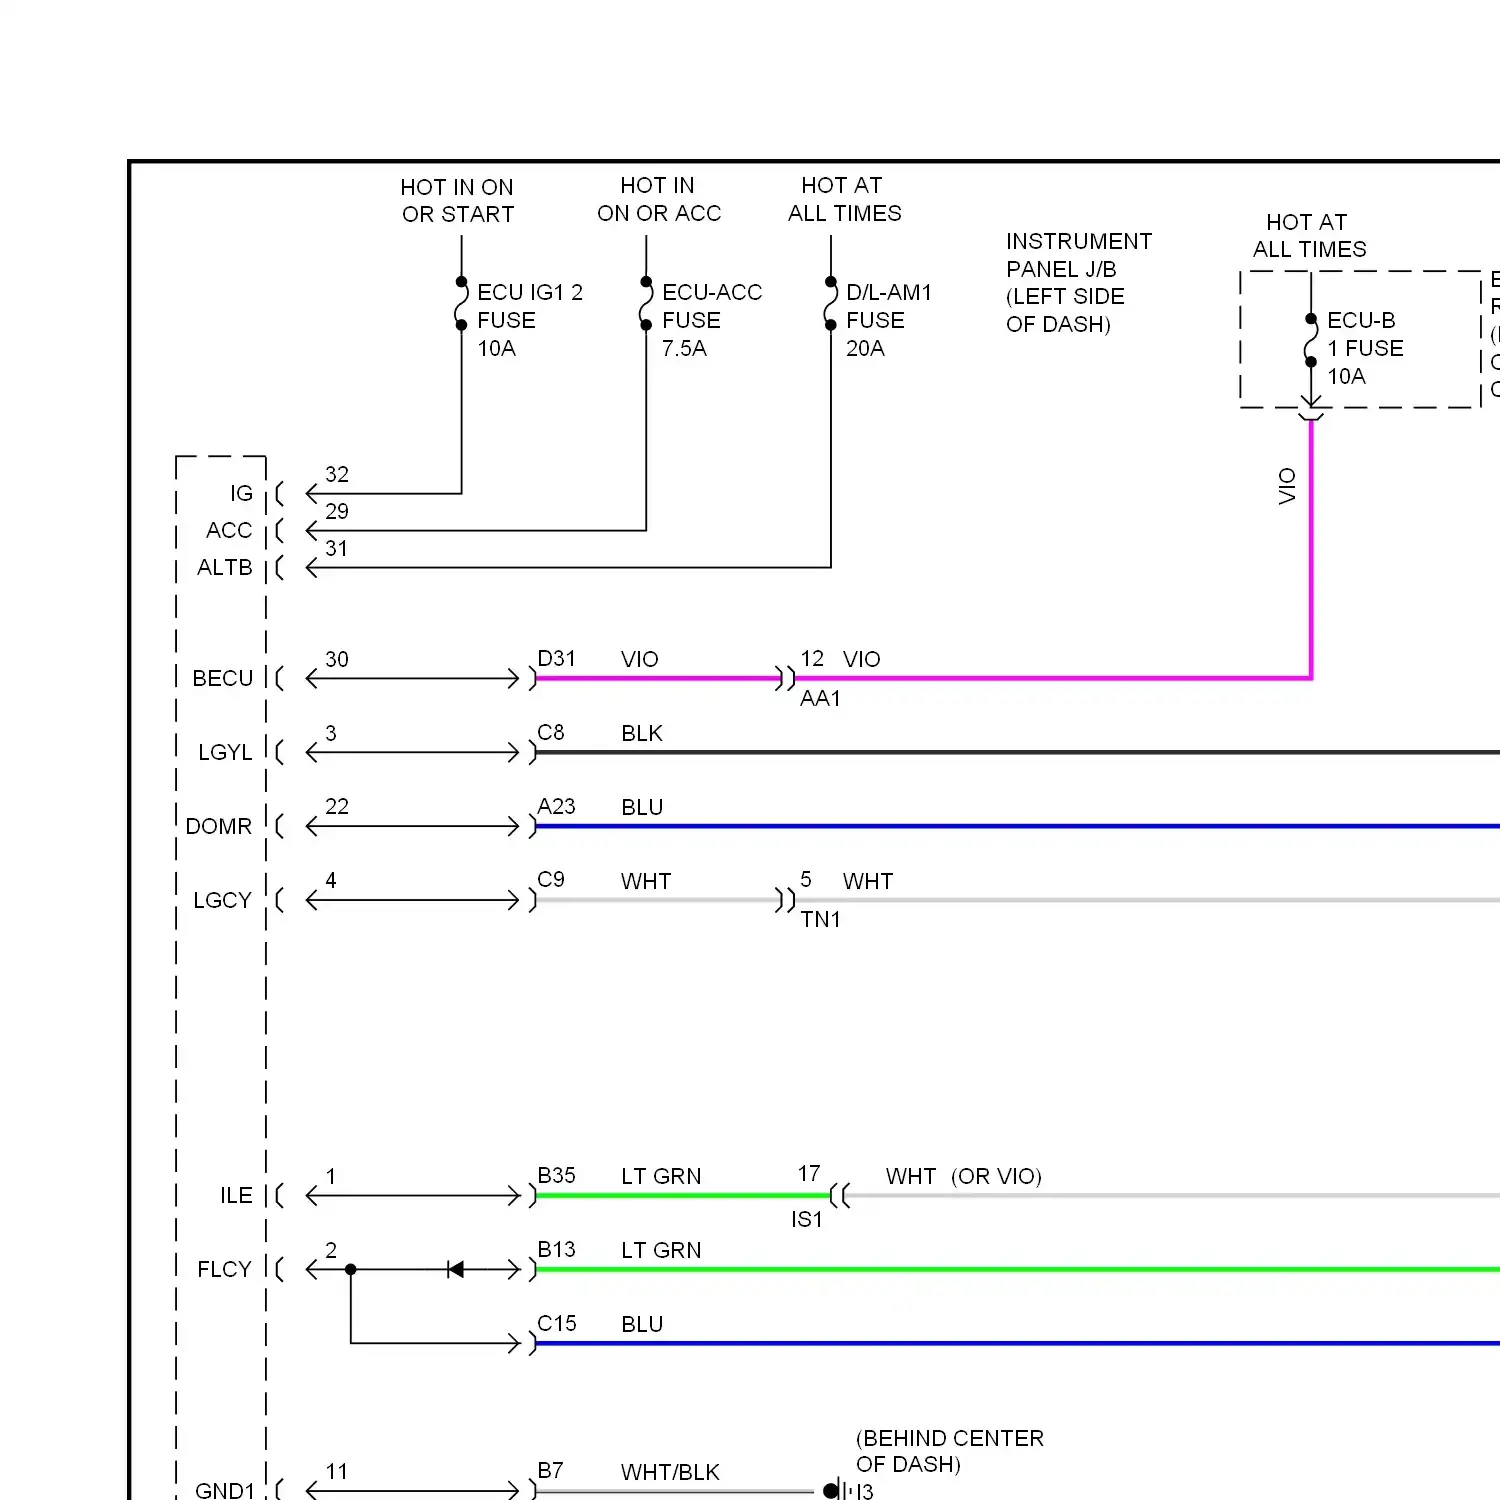Click the diode symbol on the FLCY line
This screenshot has height=1500, width=1500.
(x=456, y=1269)
